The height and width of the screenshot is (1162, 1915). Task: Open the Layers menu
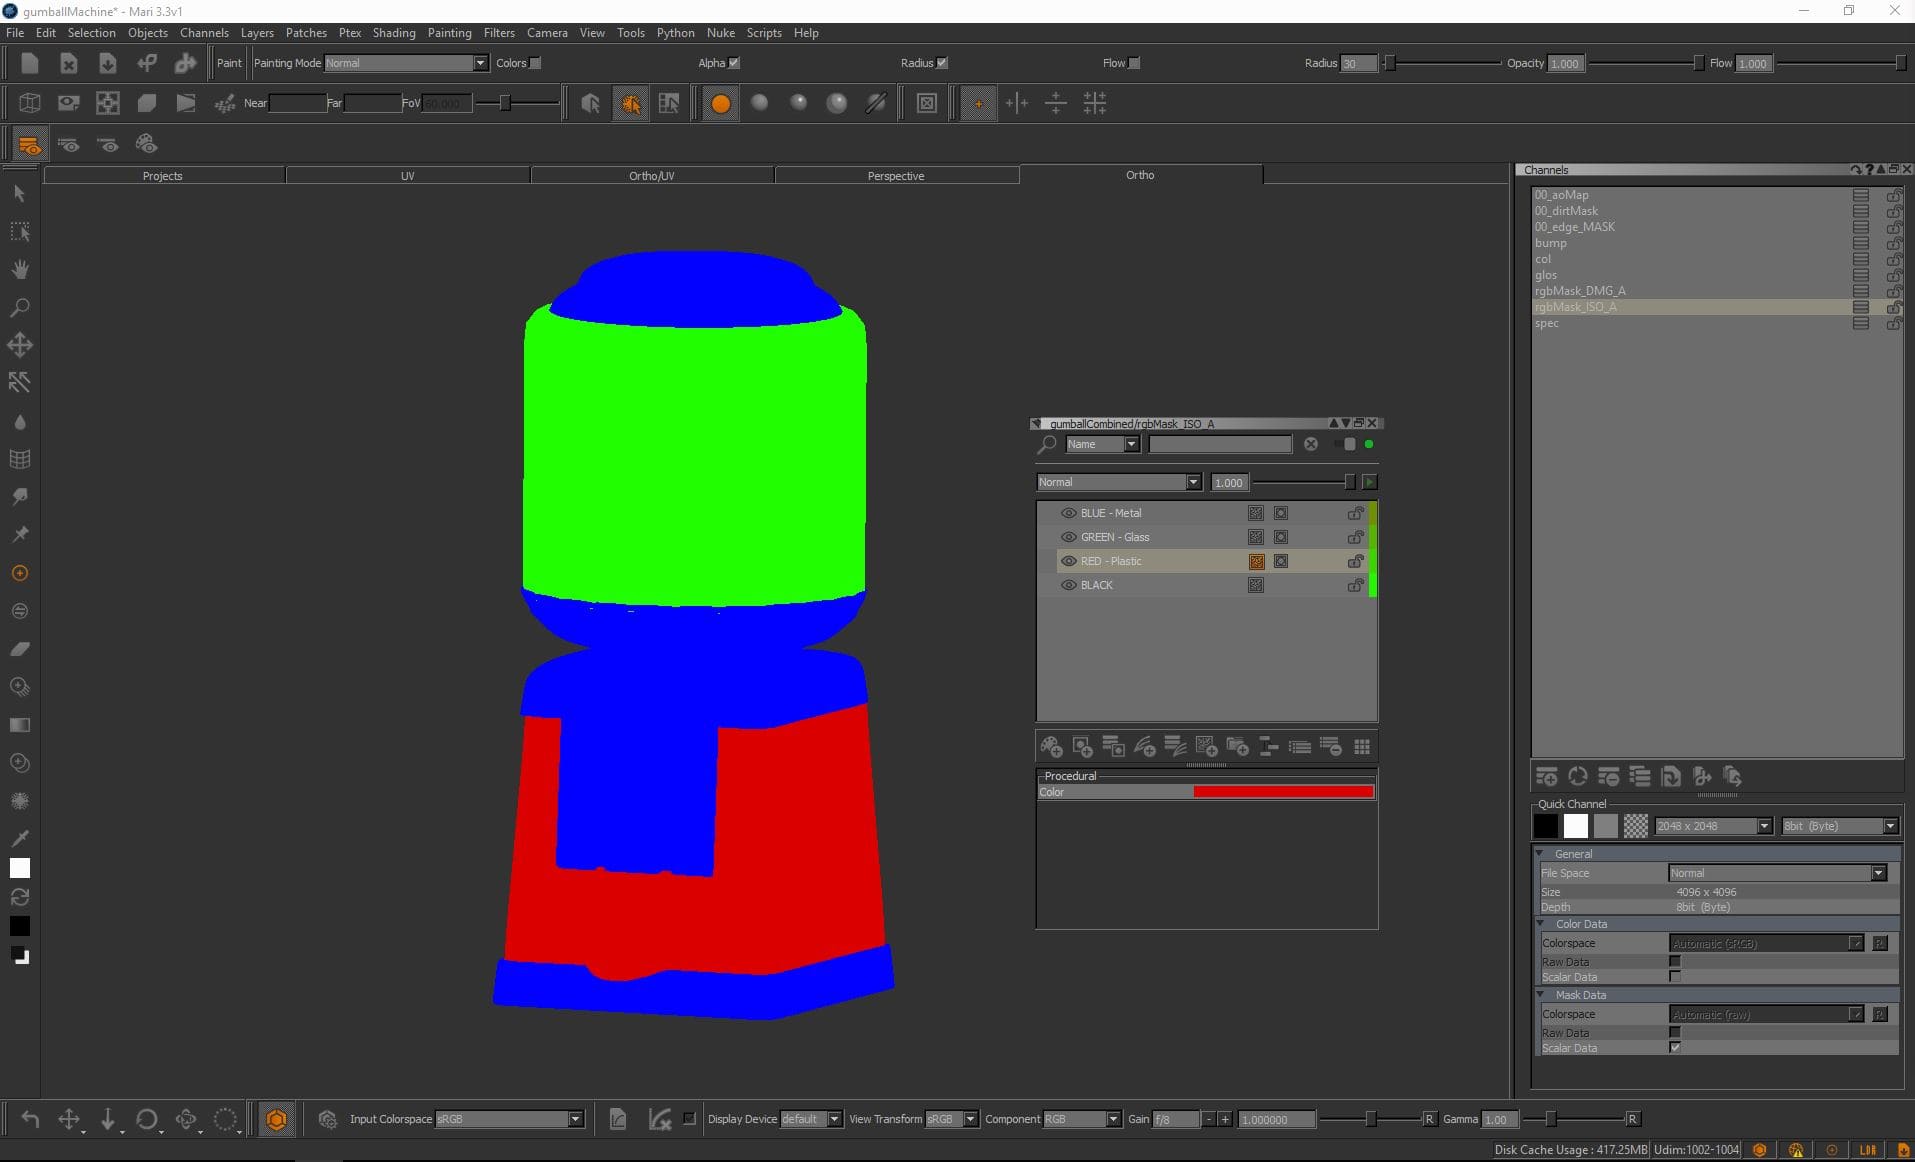(257, 33)
